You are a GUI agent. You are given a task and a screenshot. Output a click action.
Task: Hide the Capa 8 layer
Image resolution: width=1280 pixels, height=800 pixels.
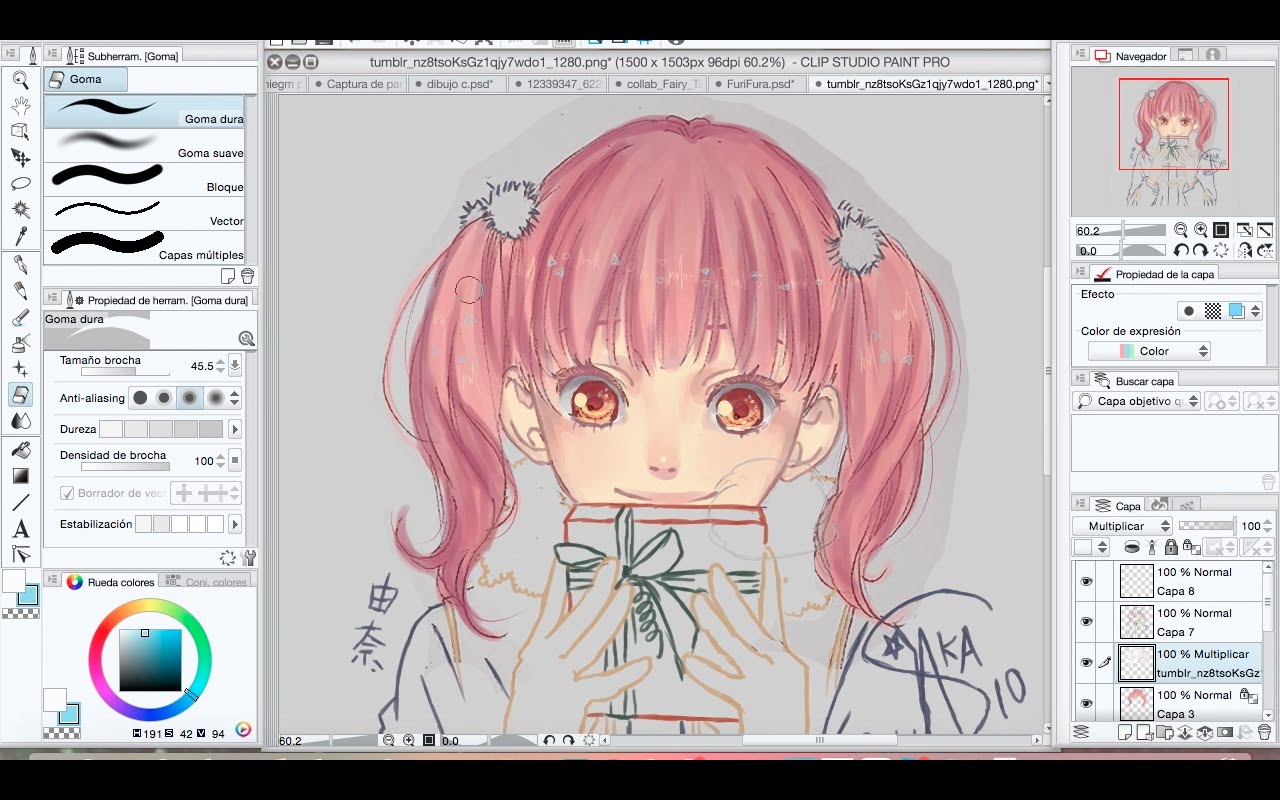tap(1086, 581)
